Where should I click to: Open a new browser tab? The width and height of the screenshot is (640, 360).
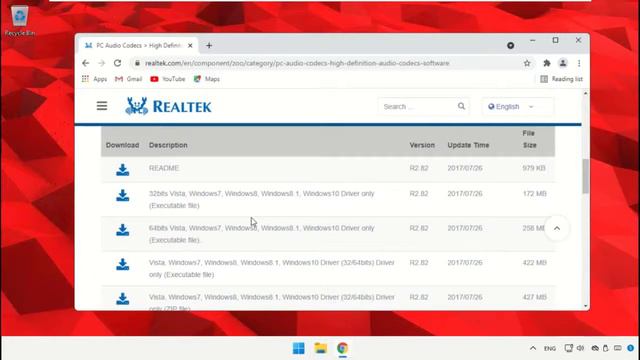click(x=209, y=45)
